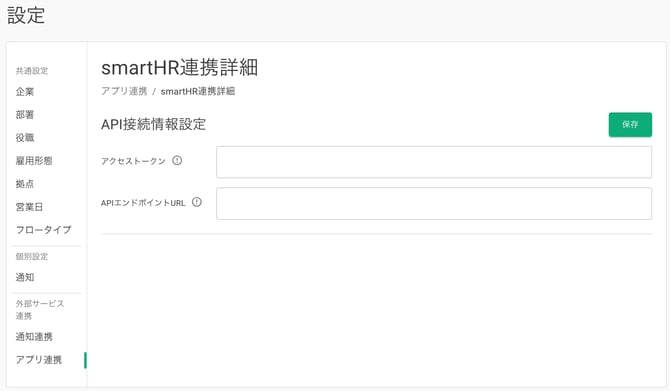
Task: Open 企業 in the settings sidebar
Action: (25, 91)
